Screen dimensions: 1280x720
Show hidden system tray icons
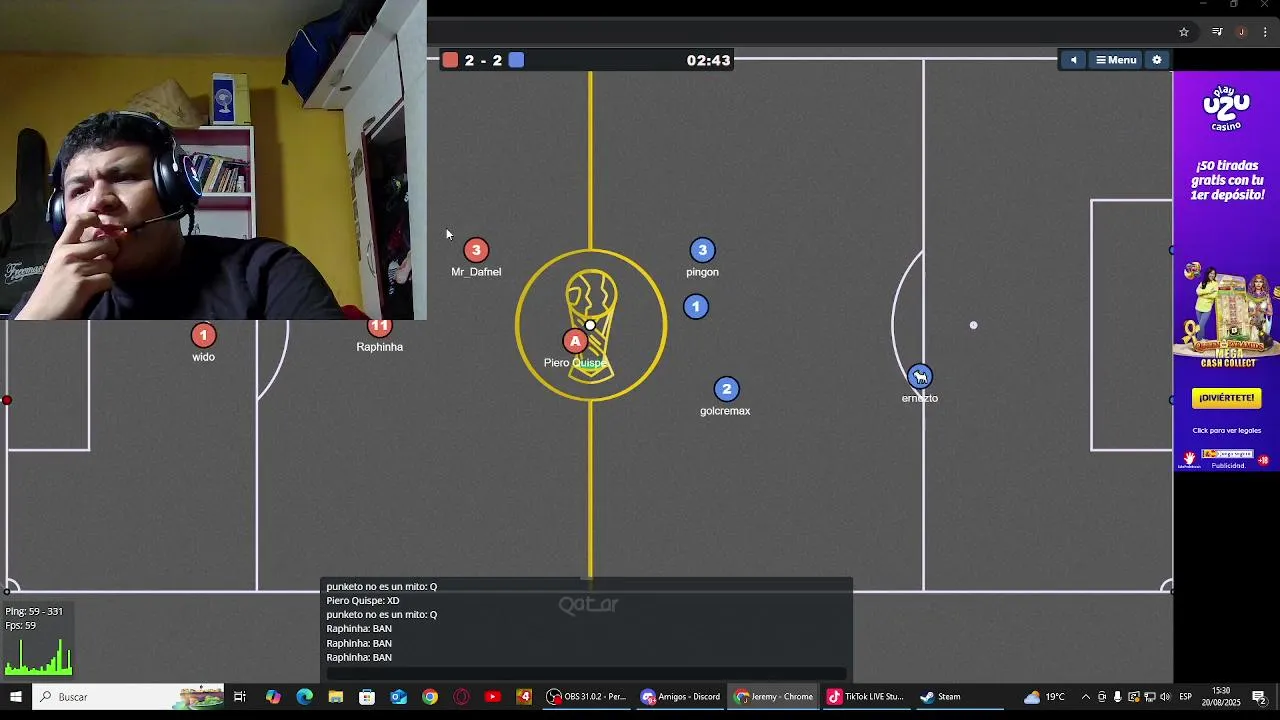[x=1086, y=697]
